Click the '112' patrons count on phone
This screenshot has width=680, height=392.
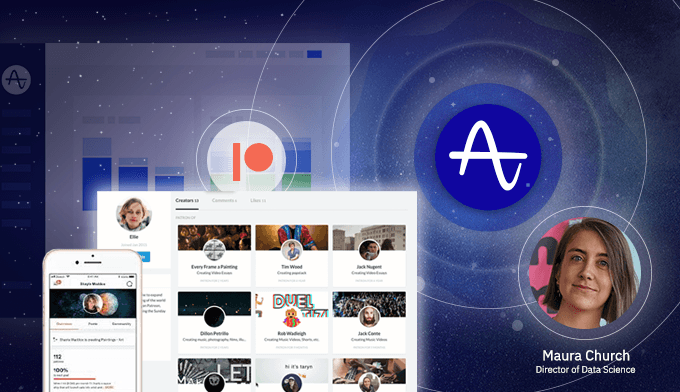point(57,357)
